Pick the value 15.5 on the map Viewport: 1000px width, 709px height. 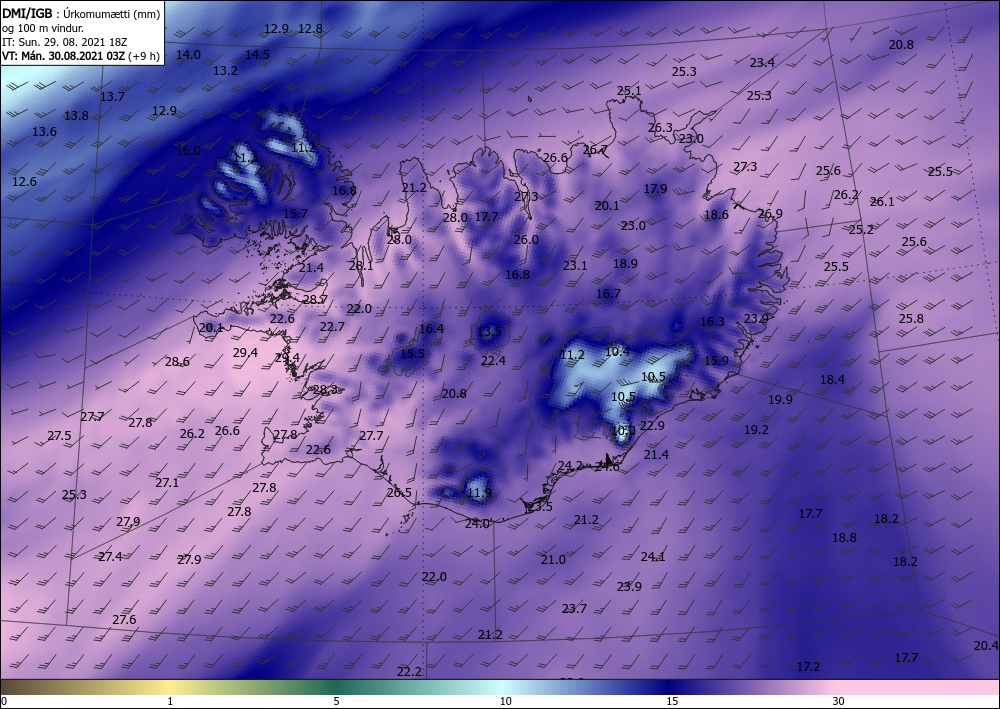click(x=412, y=353)
